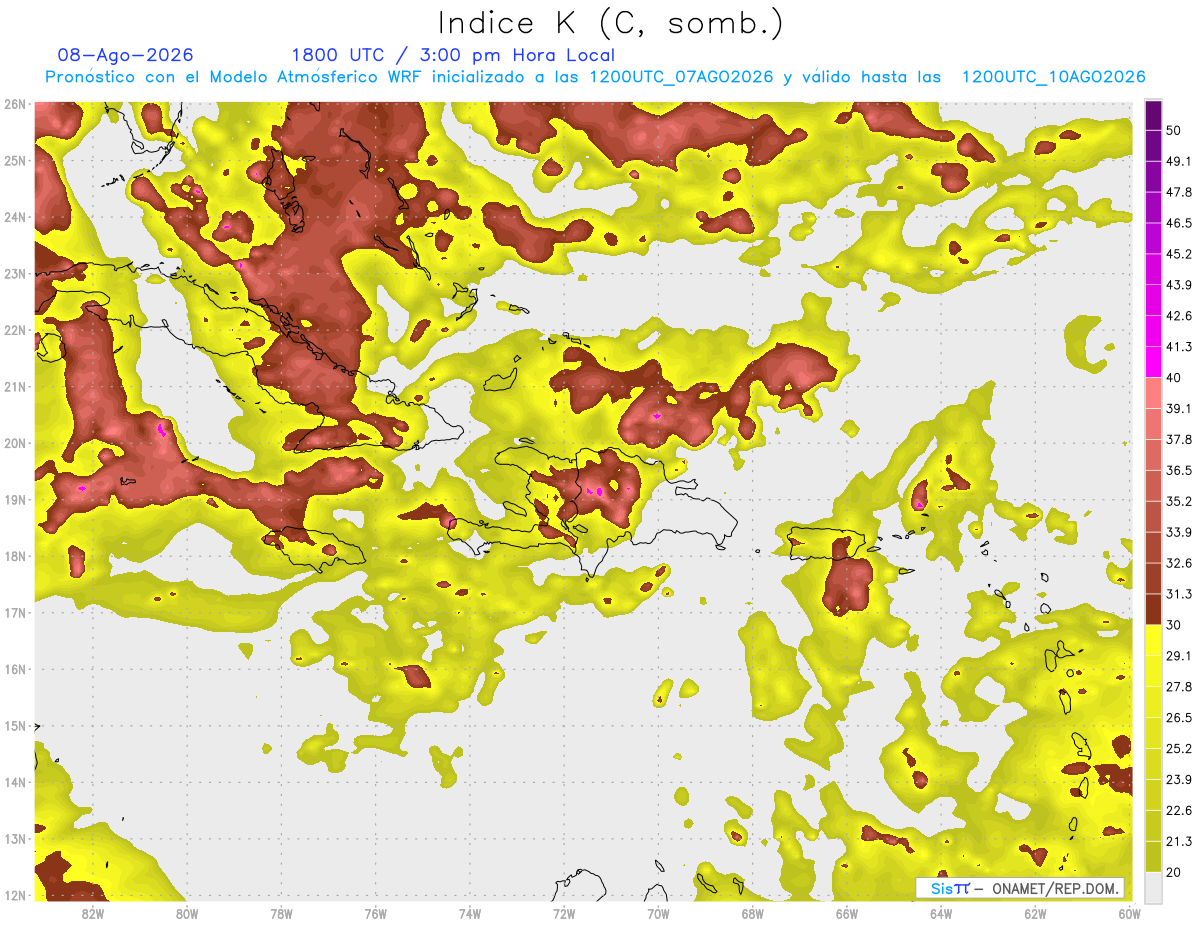
Task: Click longitude label 74W
Action: (470, 914)
